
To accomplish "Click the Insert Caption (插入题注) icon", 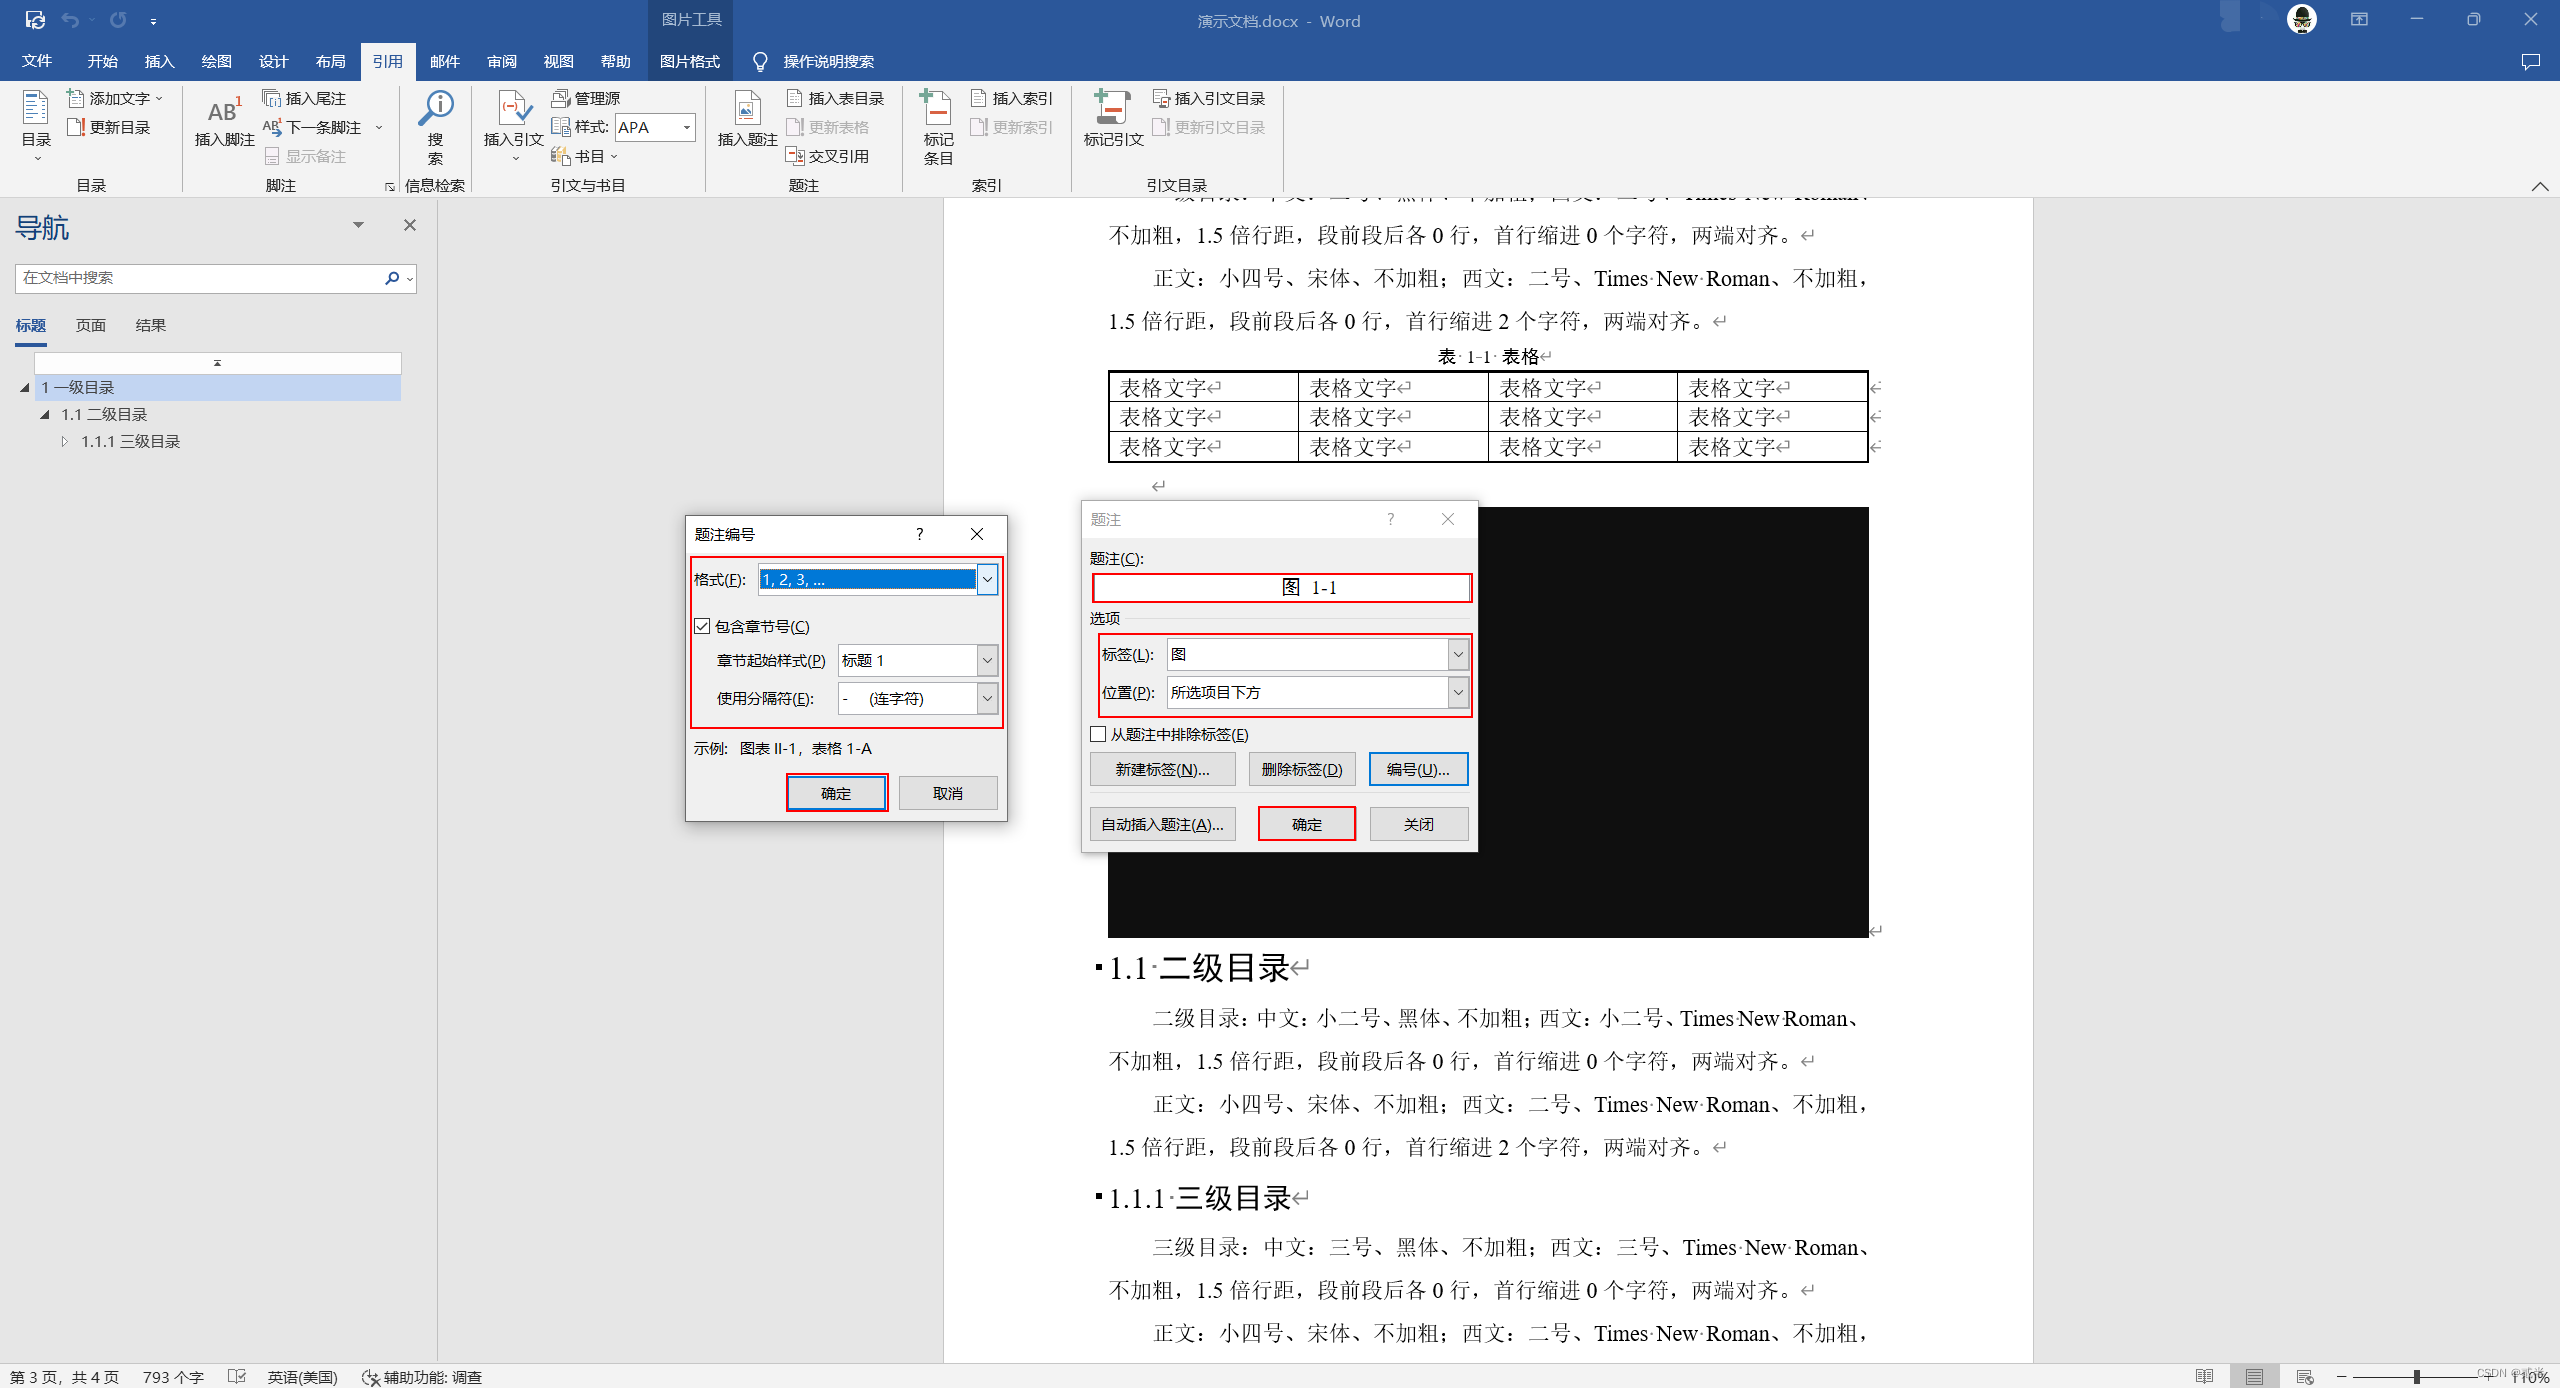I will point(746,110).
